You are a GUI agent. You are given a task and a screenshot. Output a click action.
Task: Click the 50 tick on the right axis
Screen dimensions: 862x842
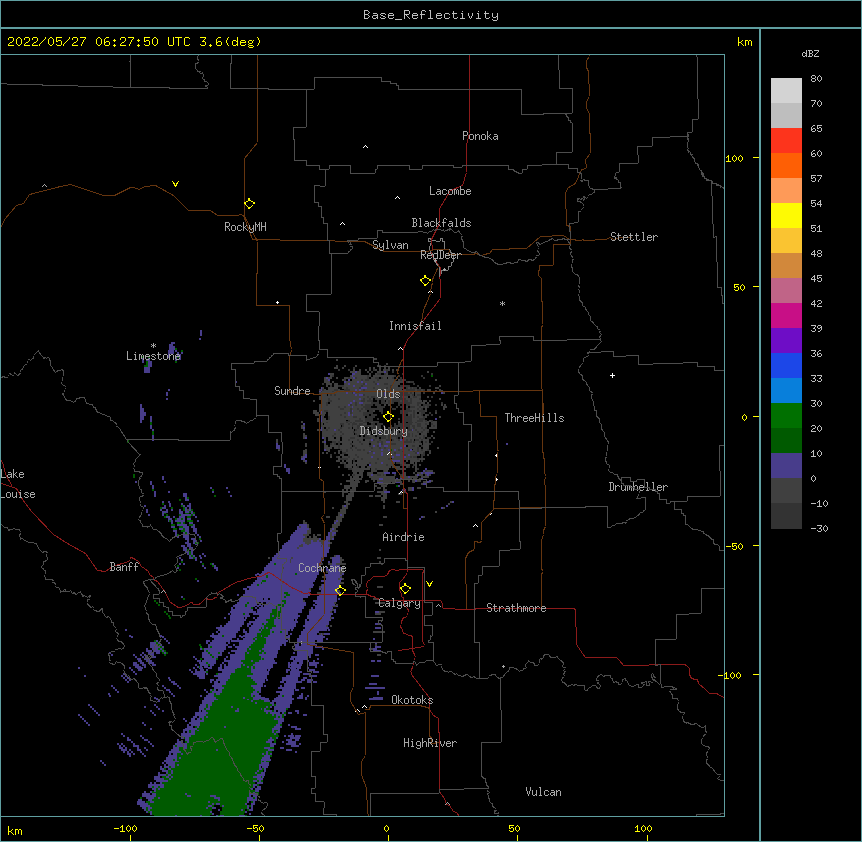tap(739, 287)
